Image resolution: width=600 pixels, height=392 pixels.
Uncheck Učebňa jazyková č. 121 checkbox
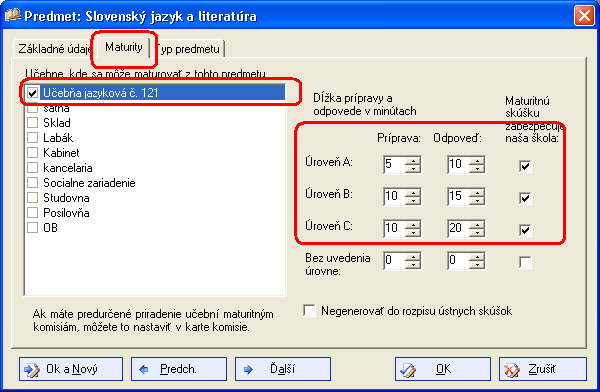(33, 93)
